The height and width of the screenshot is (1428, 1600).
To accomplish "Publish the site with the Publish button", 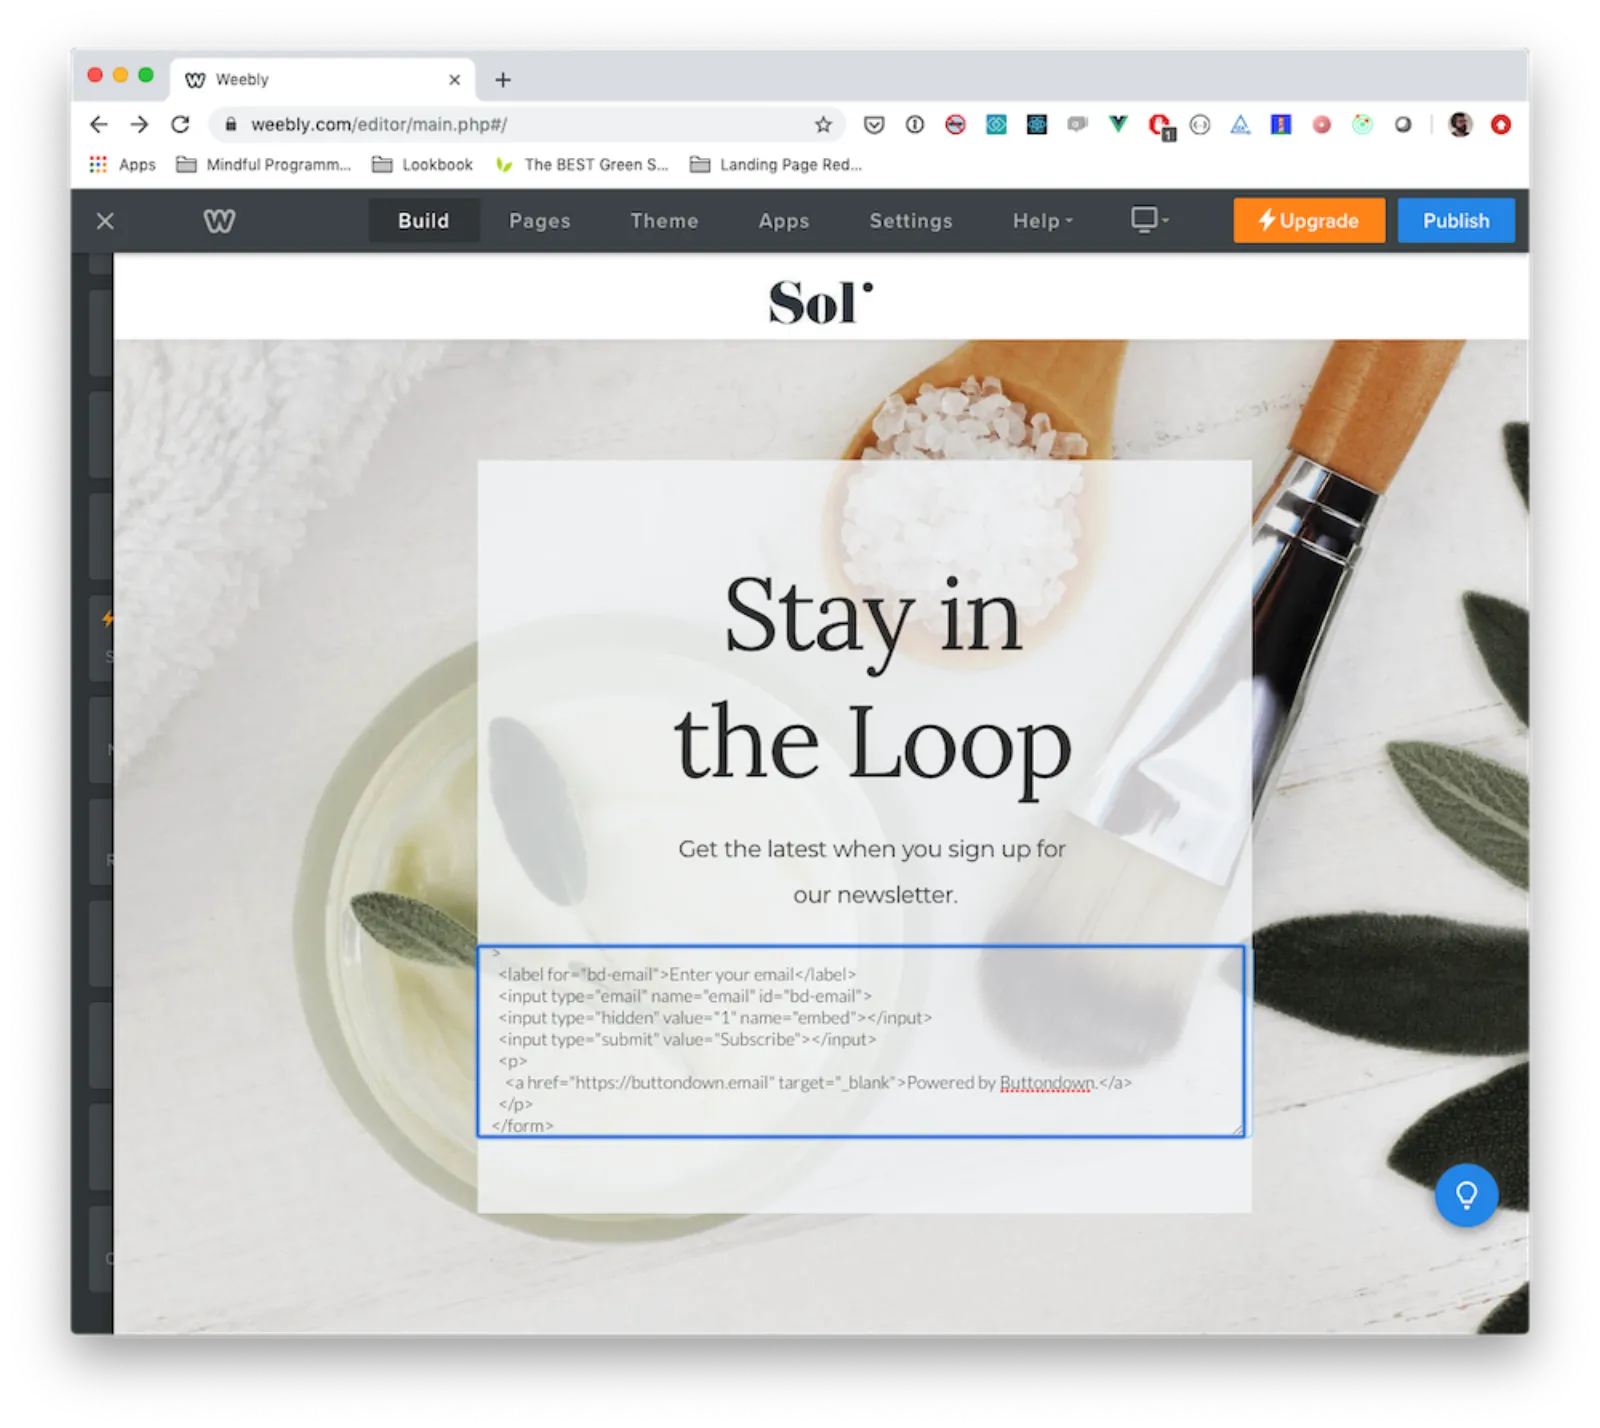I will coord(1455,221).
